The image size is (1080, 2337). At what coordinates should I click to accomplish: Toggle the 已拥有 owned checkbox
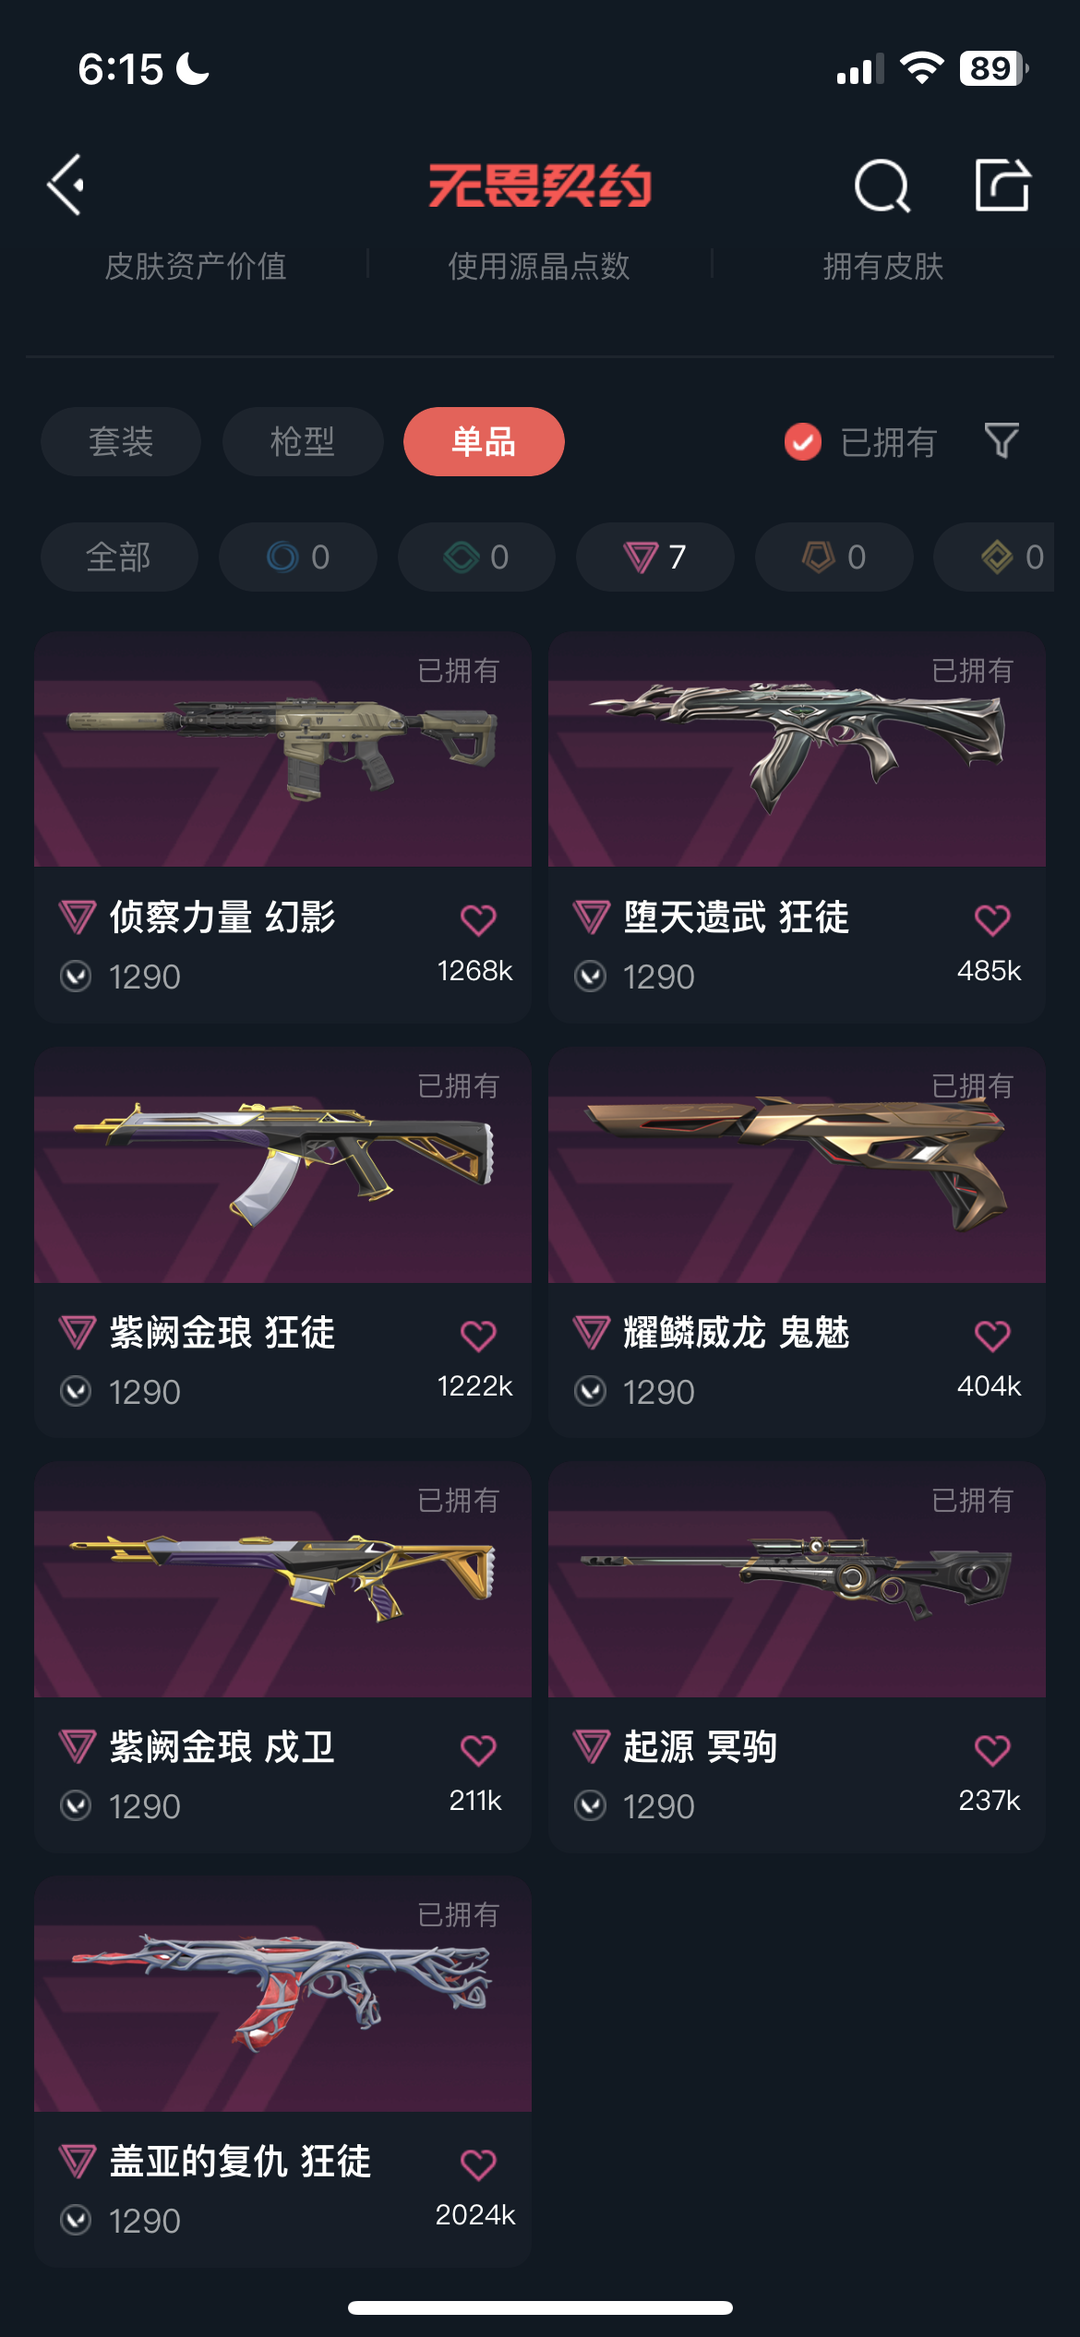(x=802, y=442)
